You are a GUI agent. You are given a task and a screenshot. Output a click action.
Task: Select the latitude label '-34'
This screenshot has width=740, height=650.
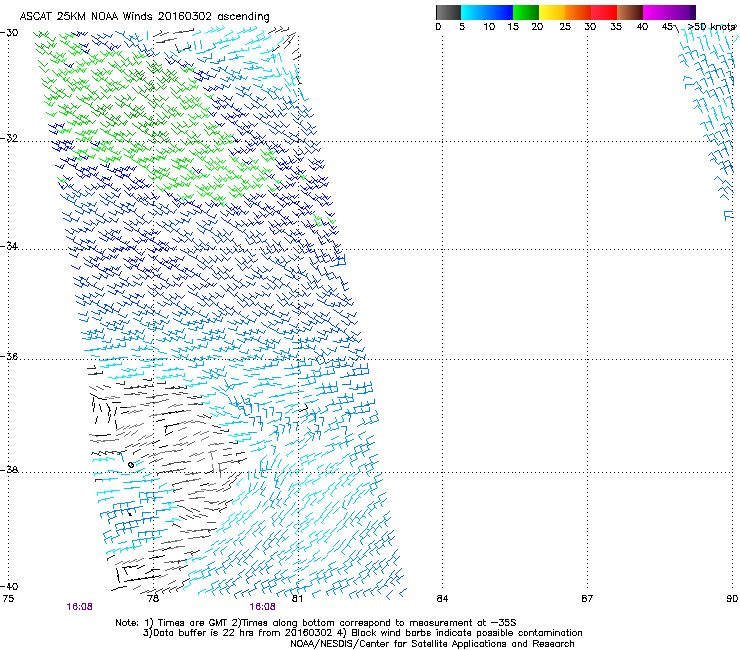coord(9,246)
